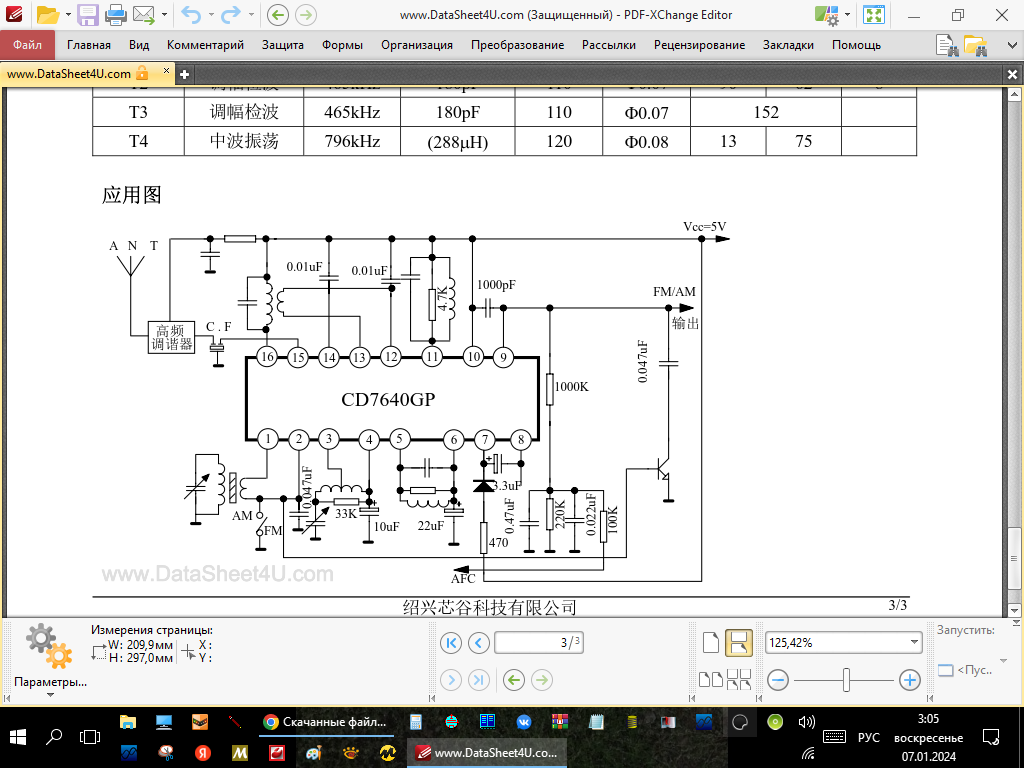Open Chrome Скачанные файлы taskbar window
This screenshot has height=776, width=1028.
click(325, 722)
